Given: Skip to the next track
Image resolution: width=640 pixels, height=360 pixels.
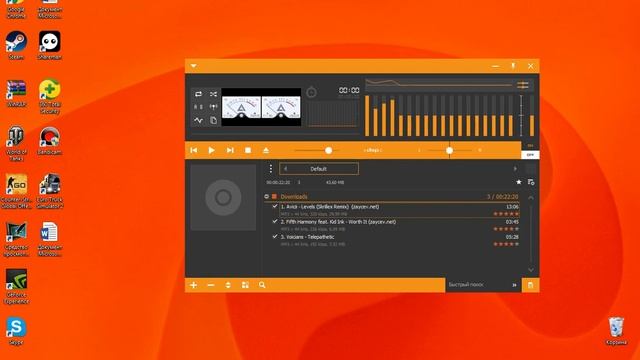Looking at the screenshot, I should (x=230, y=150).
